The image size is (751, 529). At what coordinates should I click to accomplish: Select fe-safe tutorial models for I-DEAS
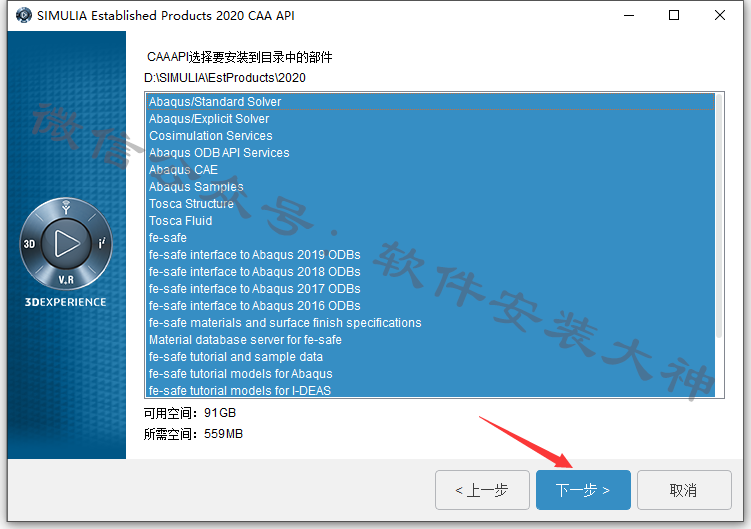coord(430,390)
